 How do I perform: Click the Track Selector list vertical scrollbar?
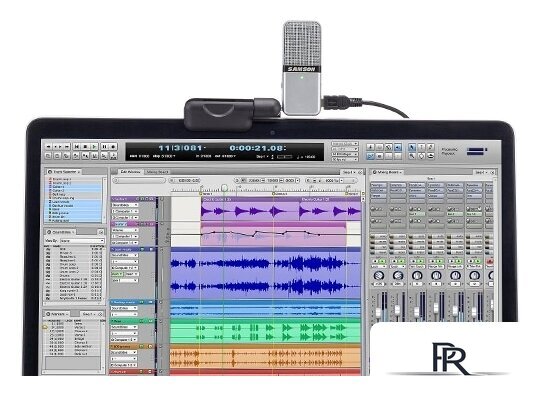[104, 200]
